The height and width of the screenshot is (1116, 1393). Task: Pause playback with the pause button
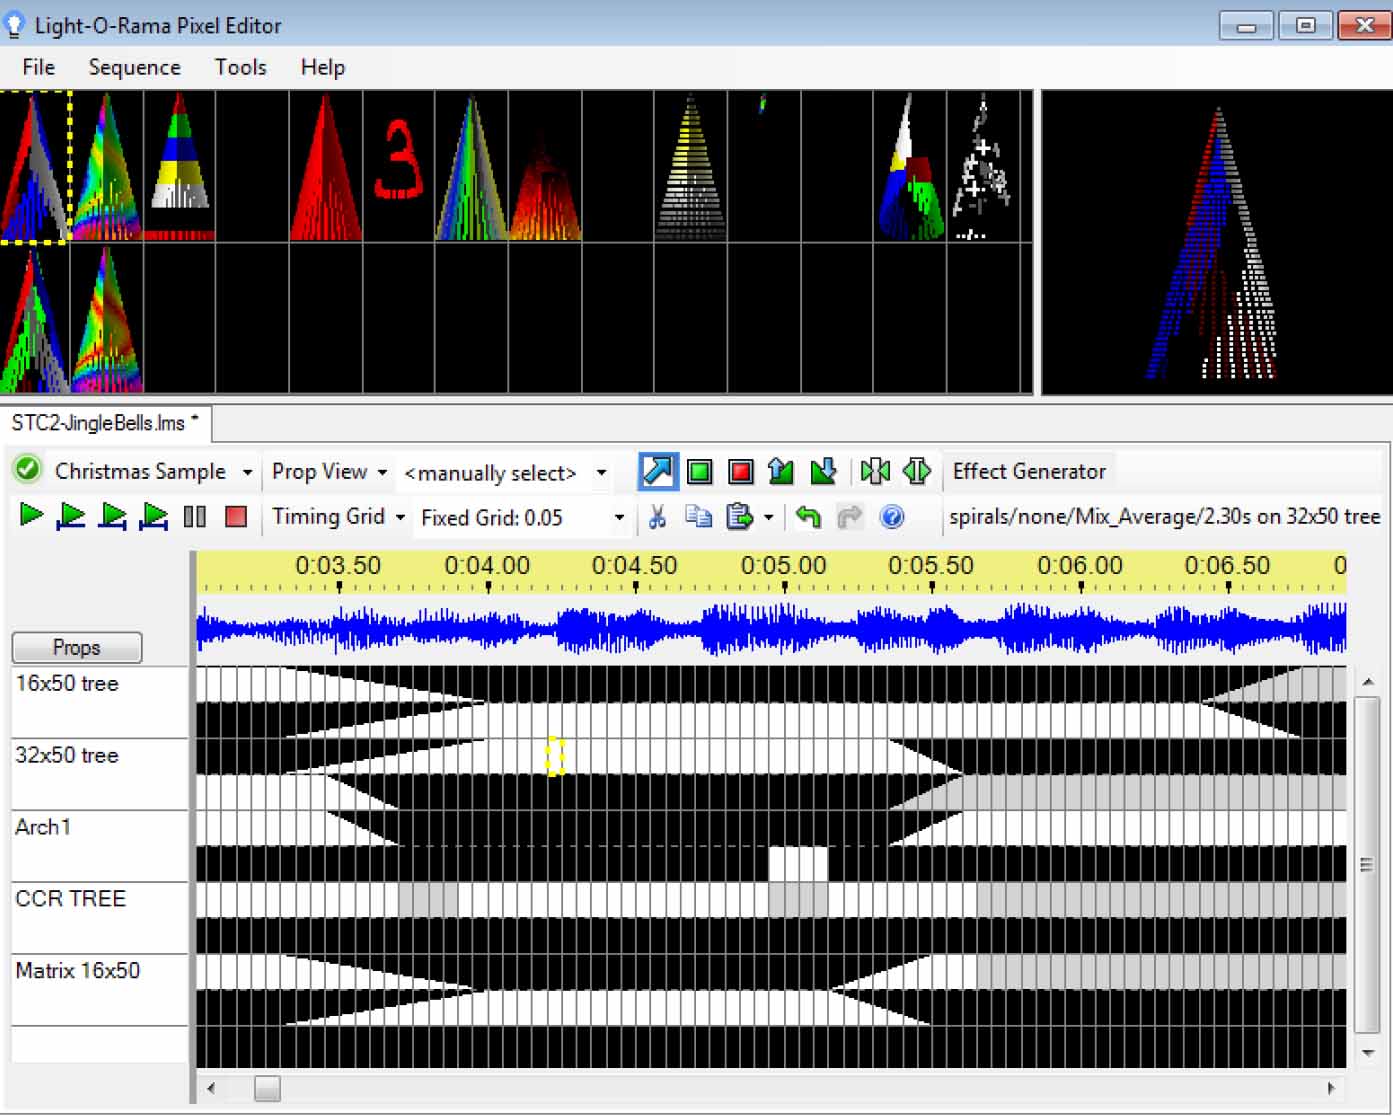tap(195, 516)
